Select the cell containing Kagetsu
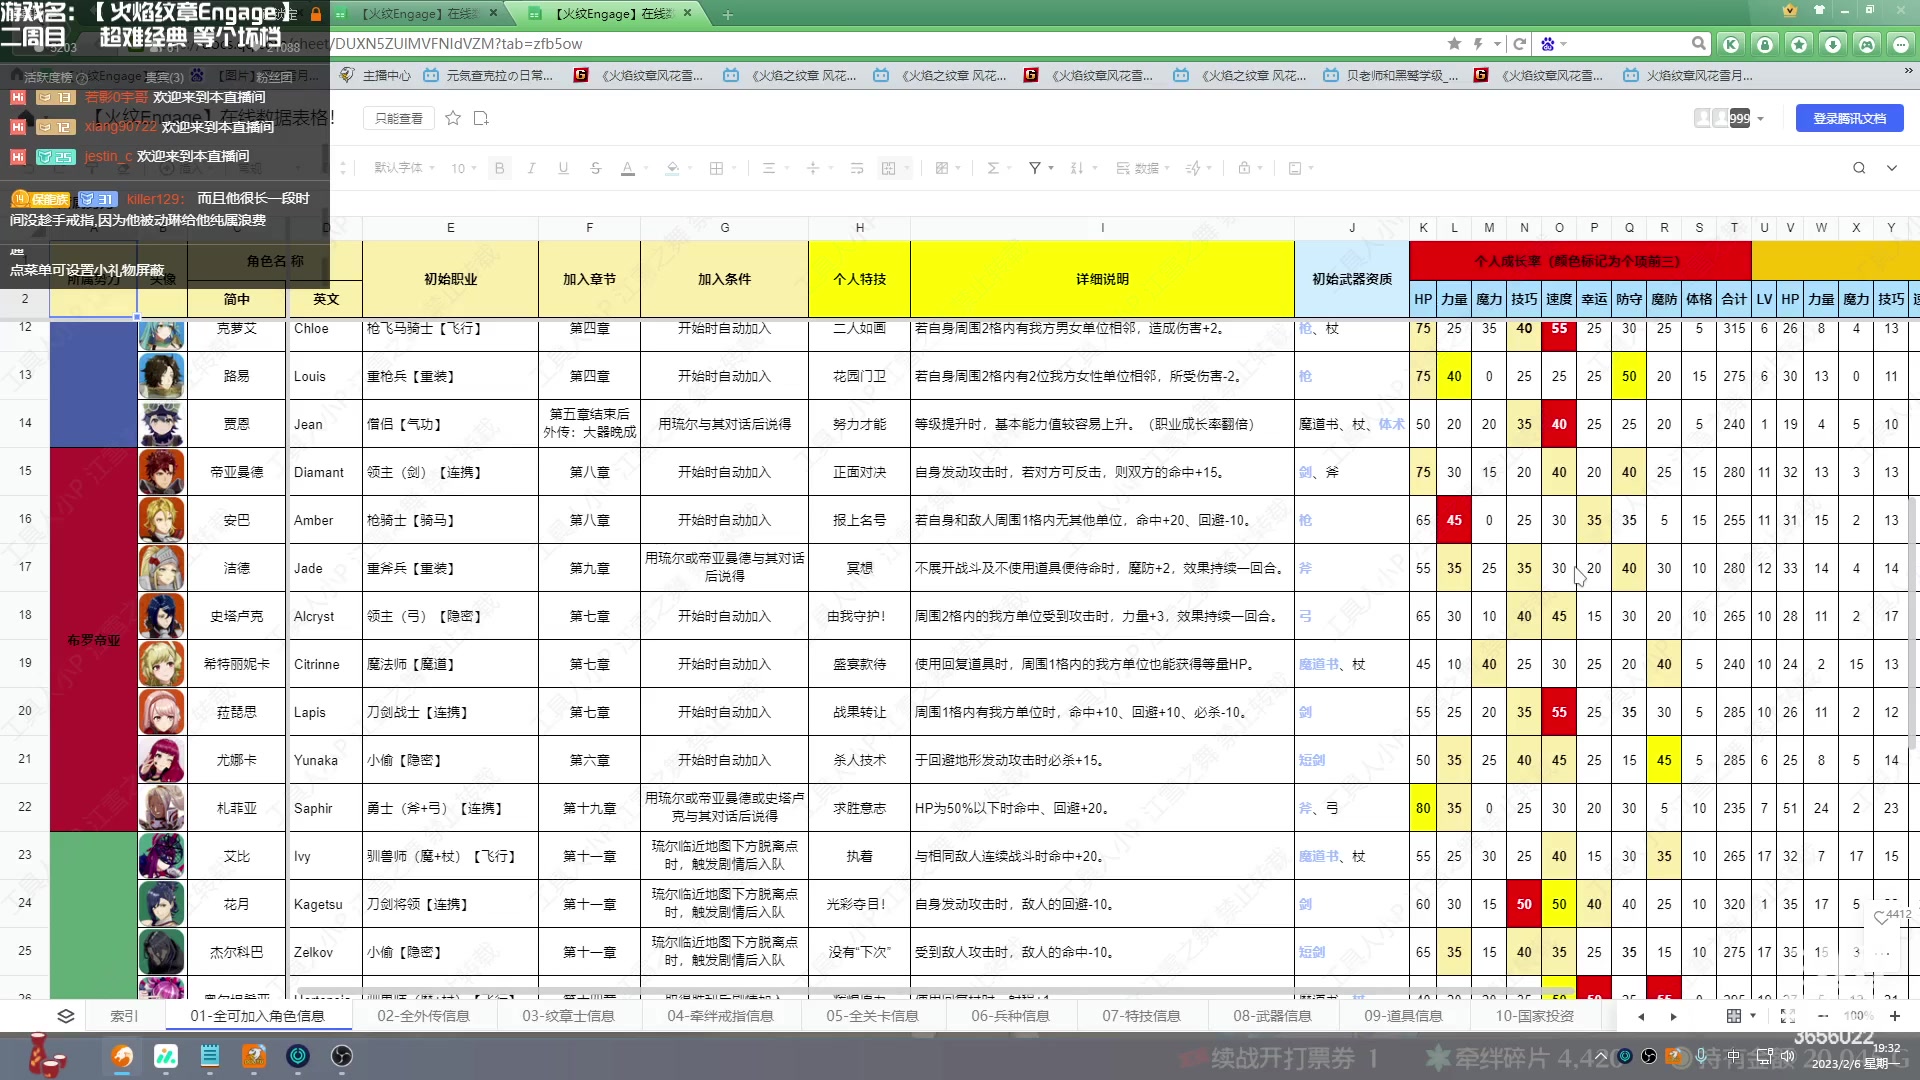Screen dimensions: 1920x1080 pos(325,904)
